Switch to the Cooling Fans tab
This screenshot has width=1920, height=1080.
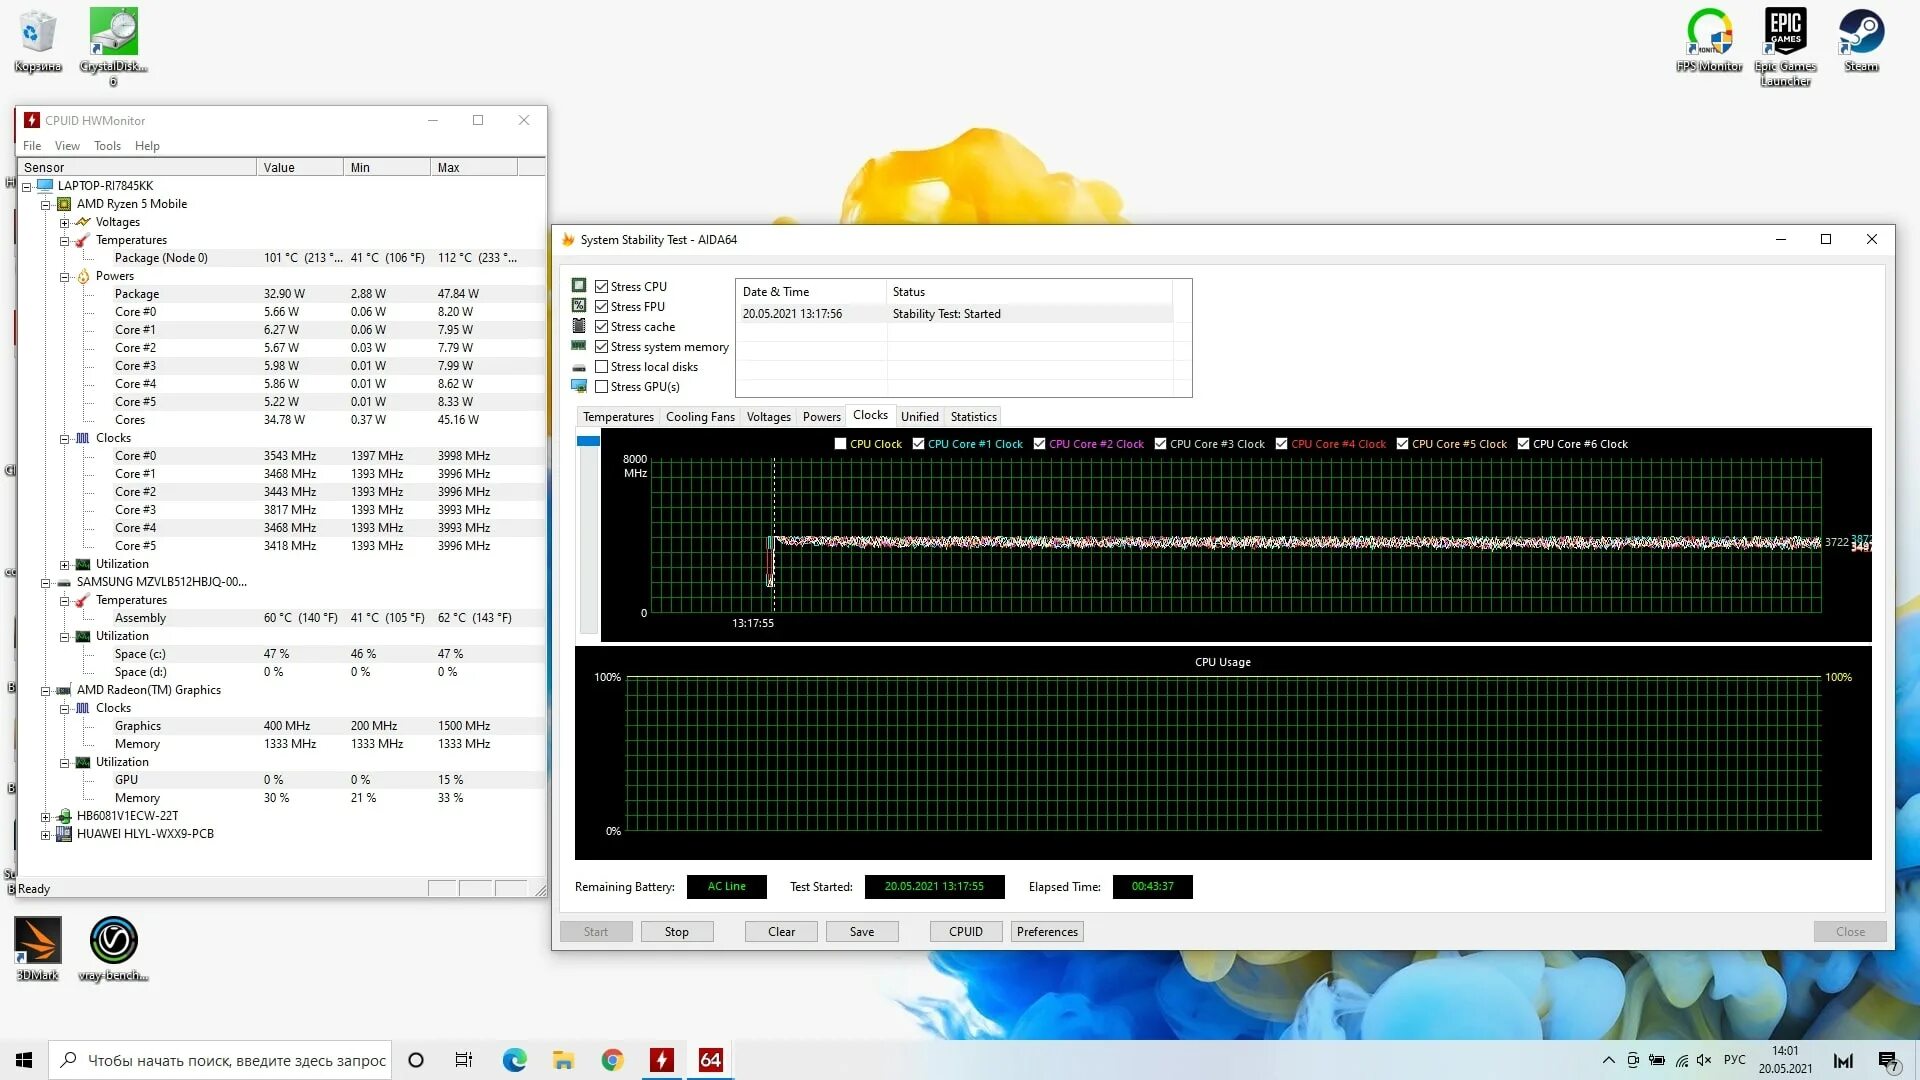pyautogui.click(x=700, y=417)
